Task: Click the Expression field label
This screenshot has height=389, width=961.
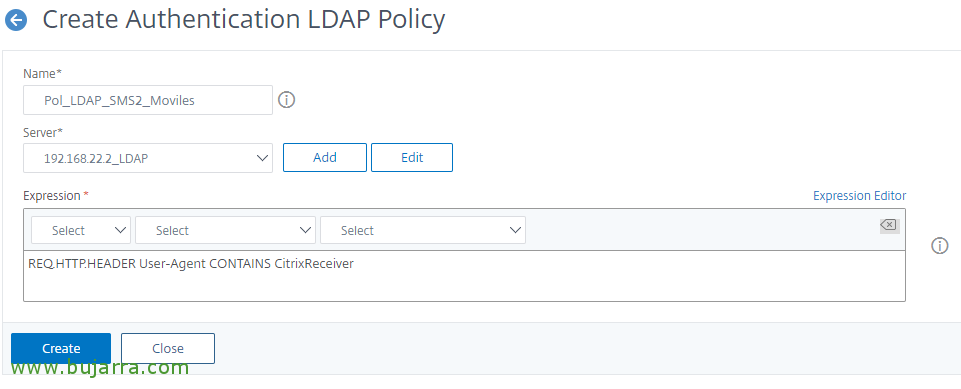Action: (56, 195)
